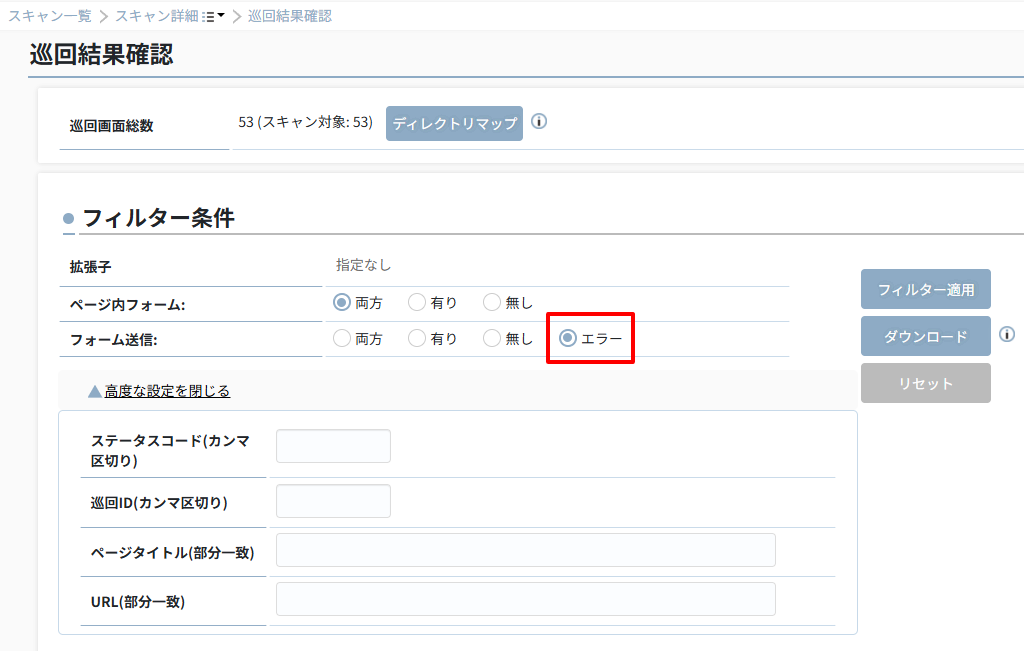Viewport: 1024px width, 651px height.
Task: Select 有り for フォーム送信
Action: pos(417,338)
